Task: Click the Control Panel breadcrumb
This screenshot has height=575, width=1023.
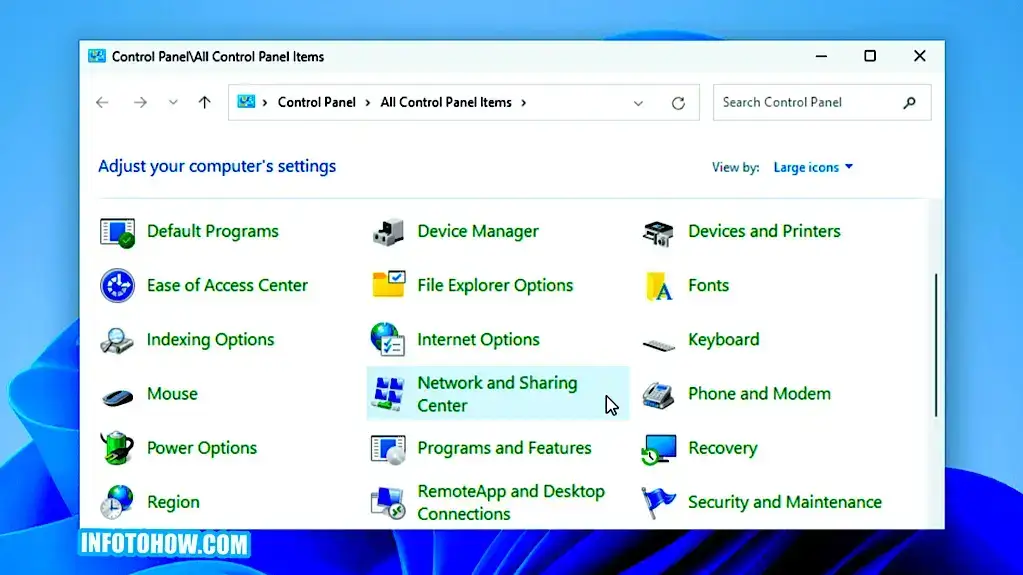Action: (x=316, y=102)
